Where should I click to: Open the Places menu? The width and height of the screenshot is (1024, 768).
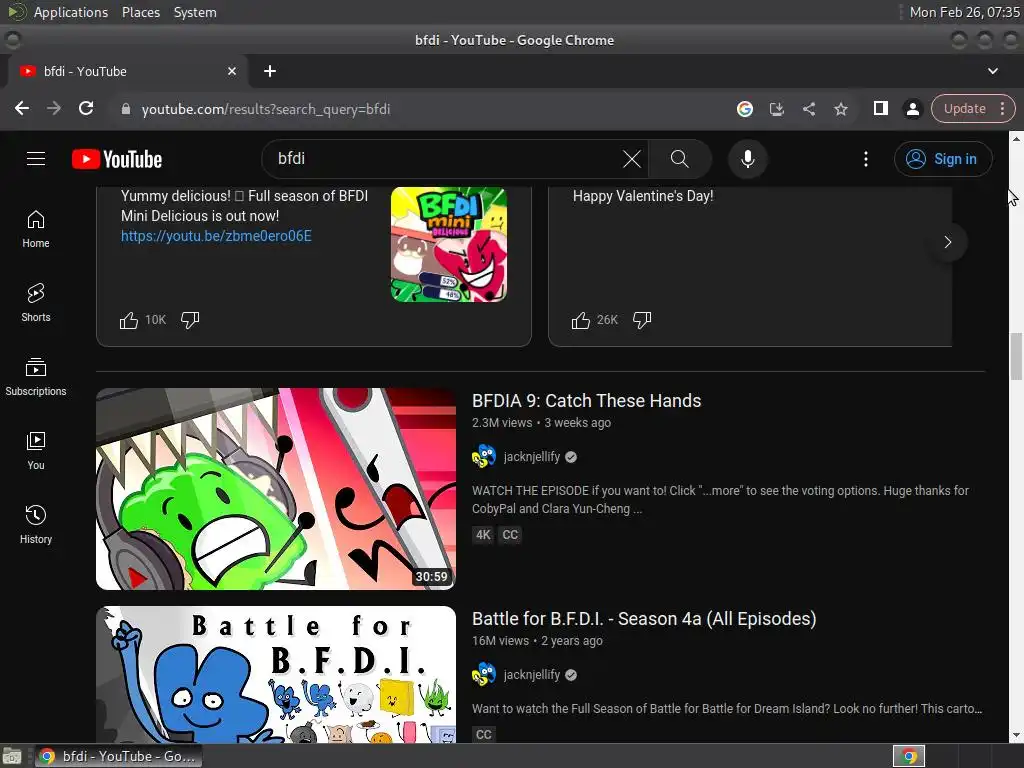[141, 12]
